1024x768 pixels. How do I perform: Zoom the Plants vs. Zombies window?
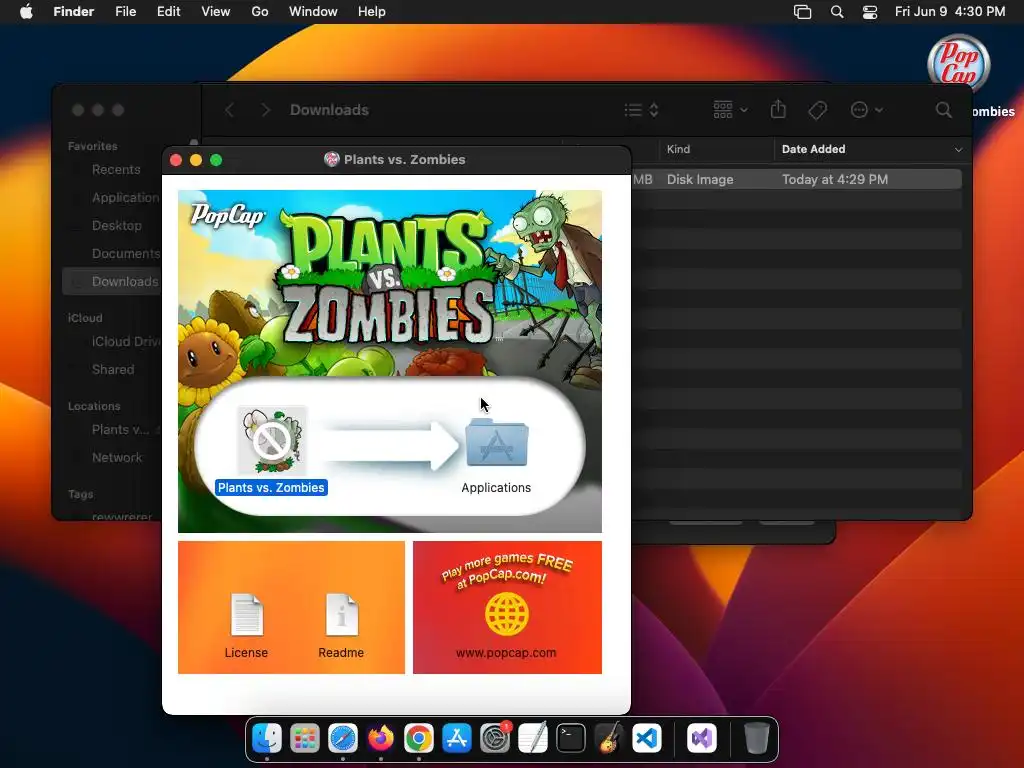pyautogui.click(x=216, y=160)
